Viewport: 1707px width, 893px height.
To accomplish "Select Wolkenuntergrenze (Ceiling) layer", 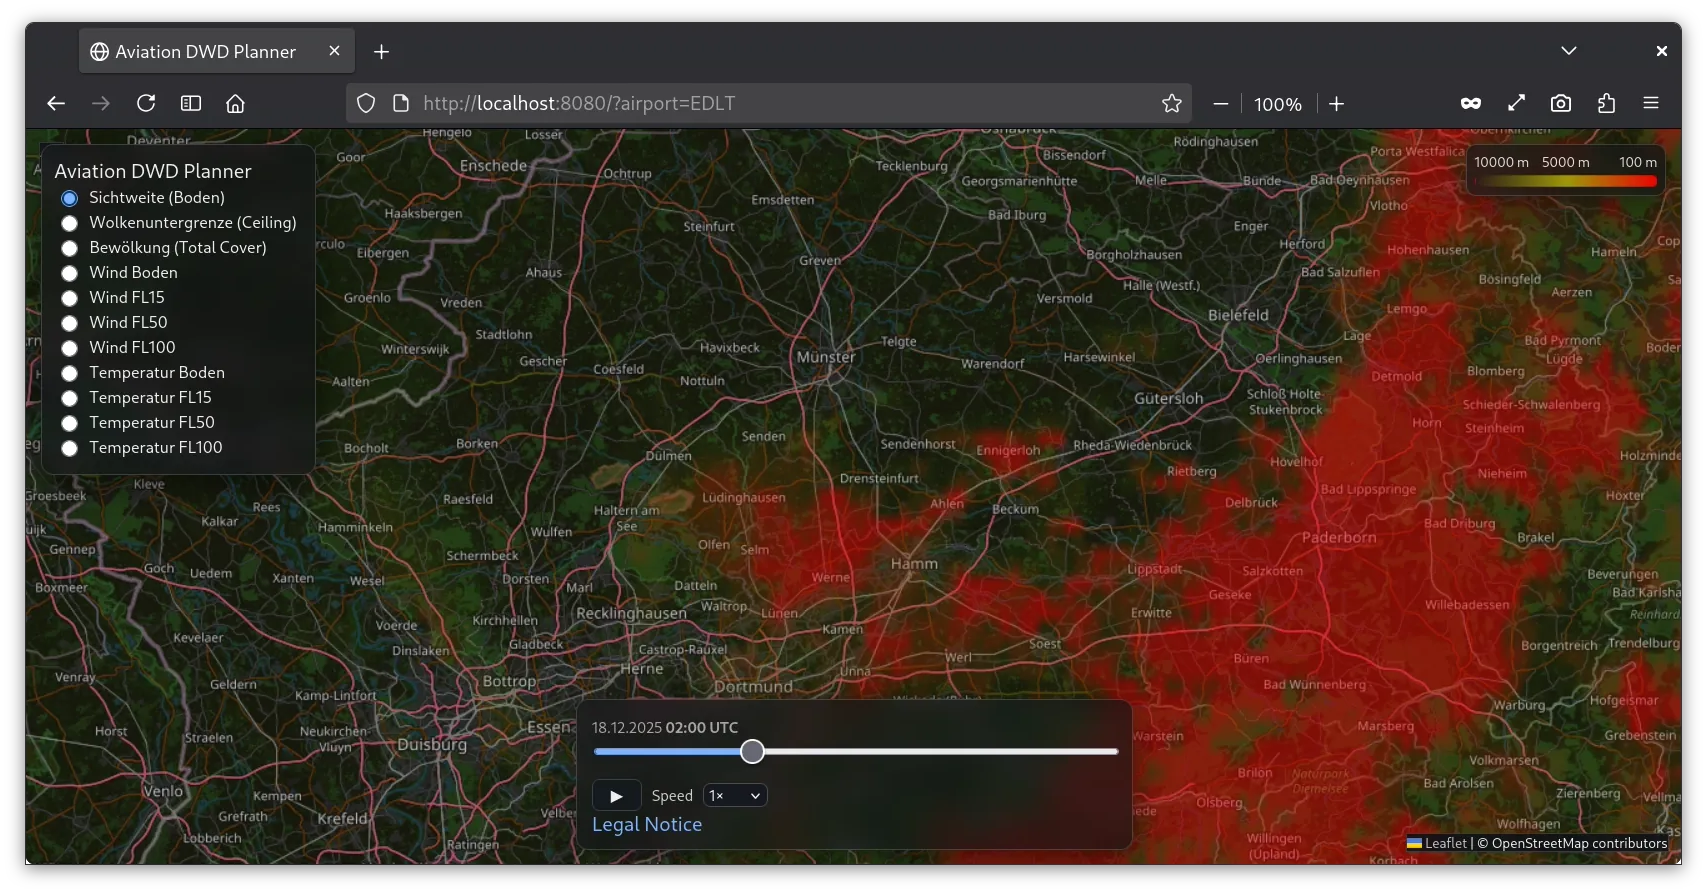I will (x=69, y=223).
